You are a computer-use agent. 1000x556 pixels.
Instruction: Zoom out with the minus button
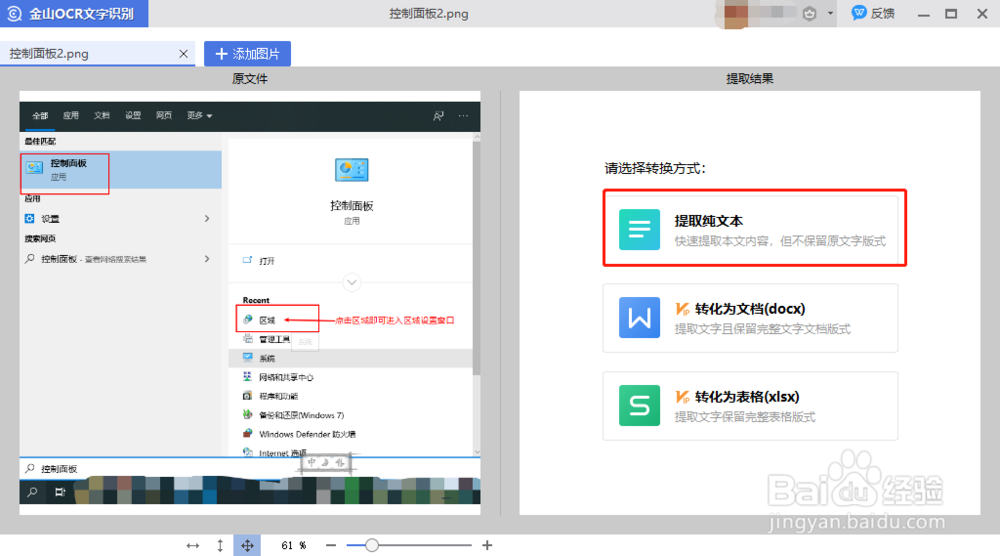tap(330, 545)
